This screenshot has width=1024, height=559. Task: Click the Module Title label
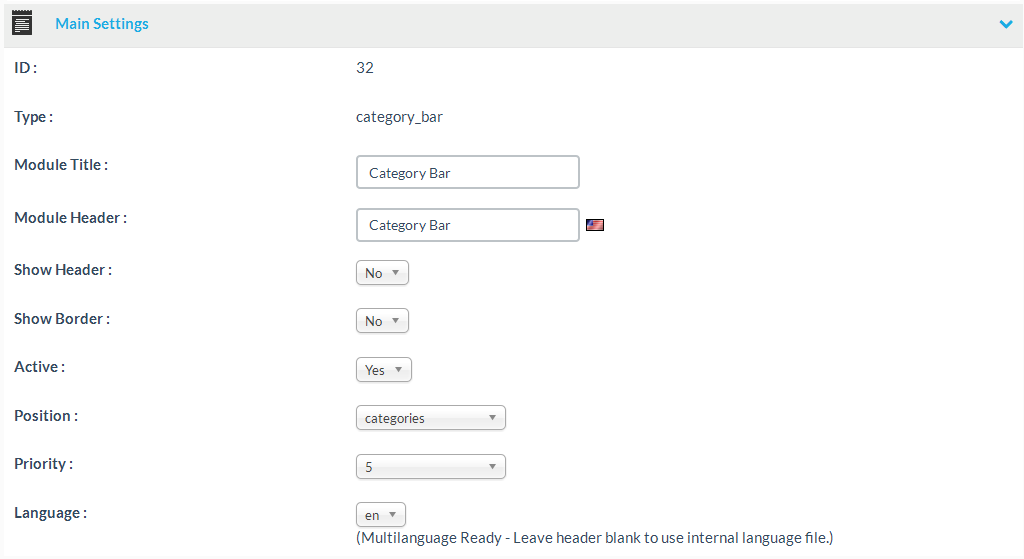[61, 165]
